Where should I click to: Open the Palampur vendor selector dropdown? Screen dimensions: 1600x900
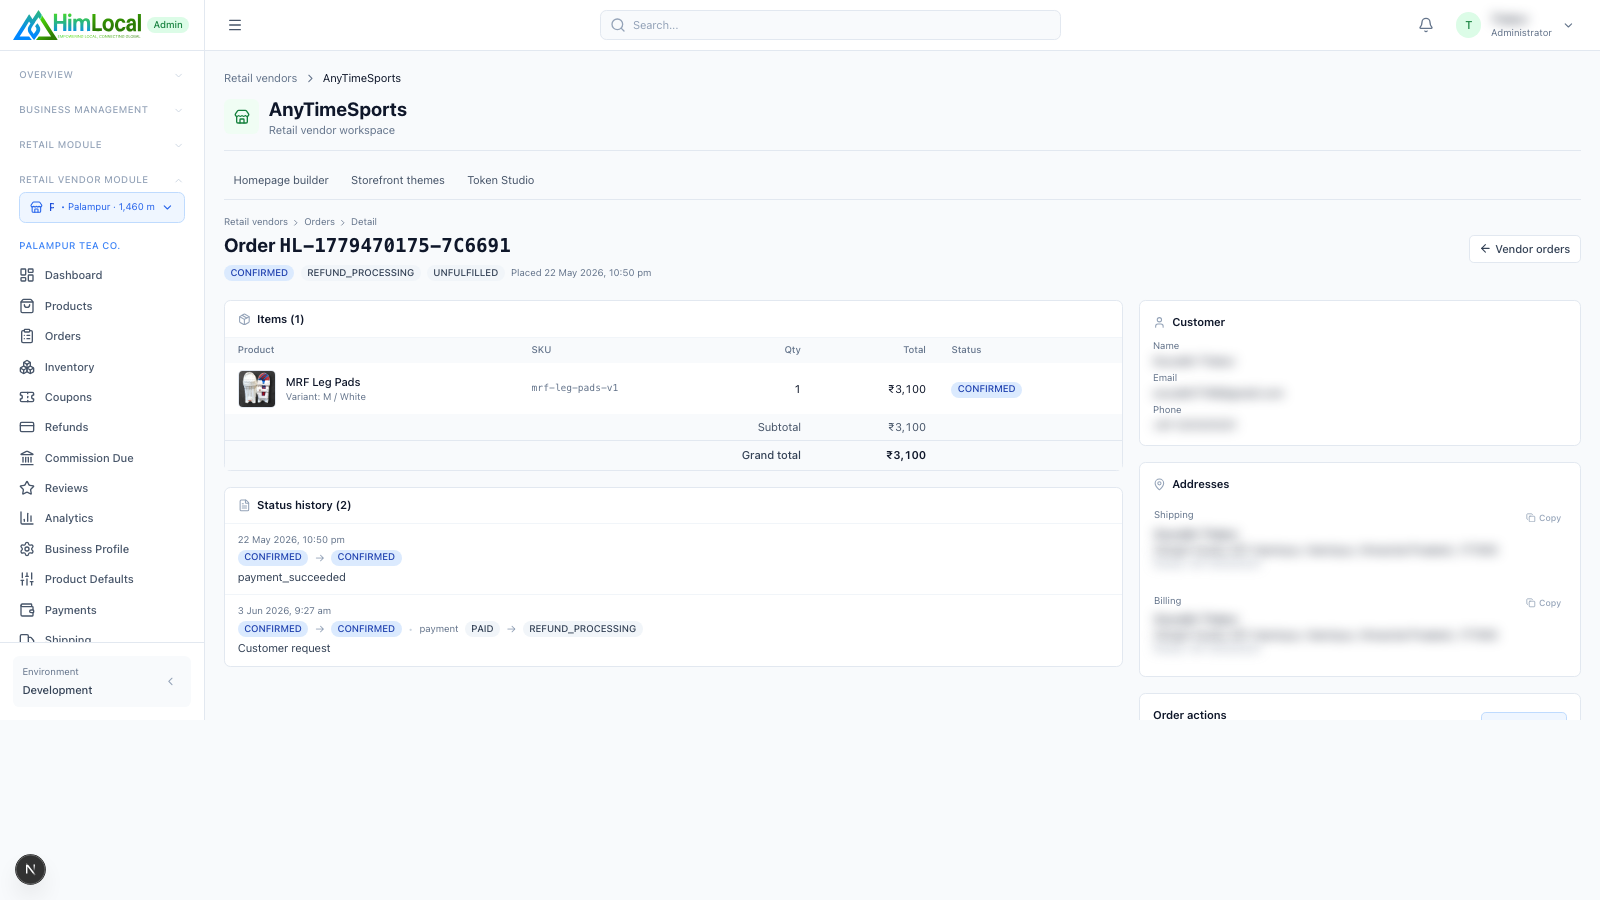(x=102, y=207)
